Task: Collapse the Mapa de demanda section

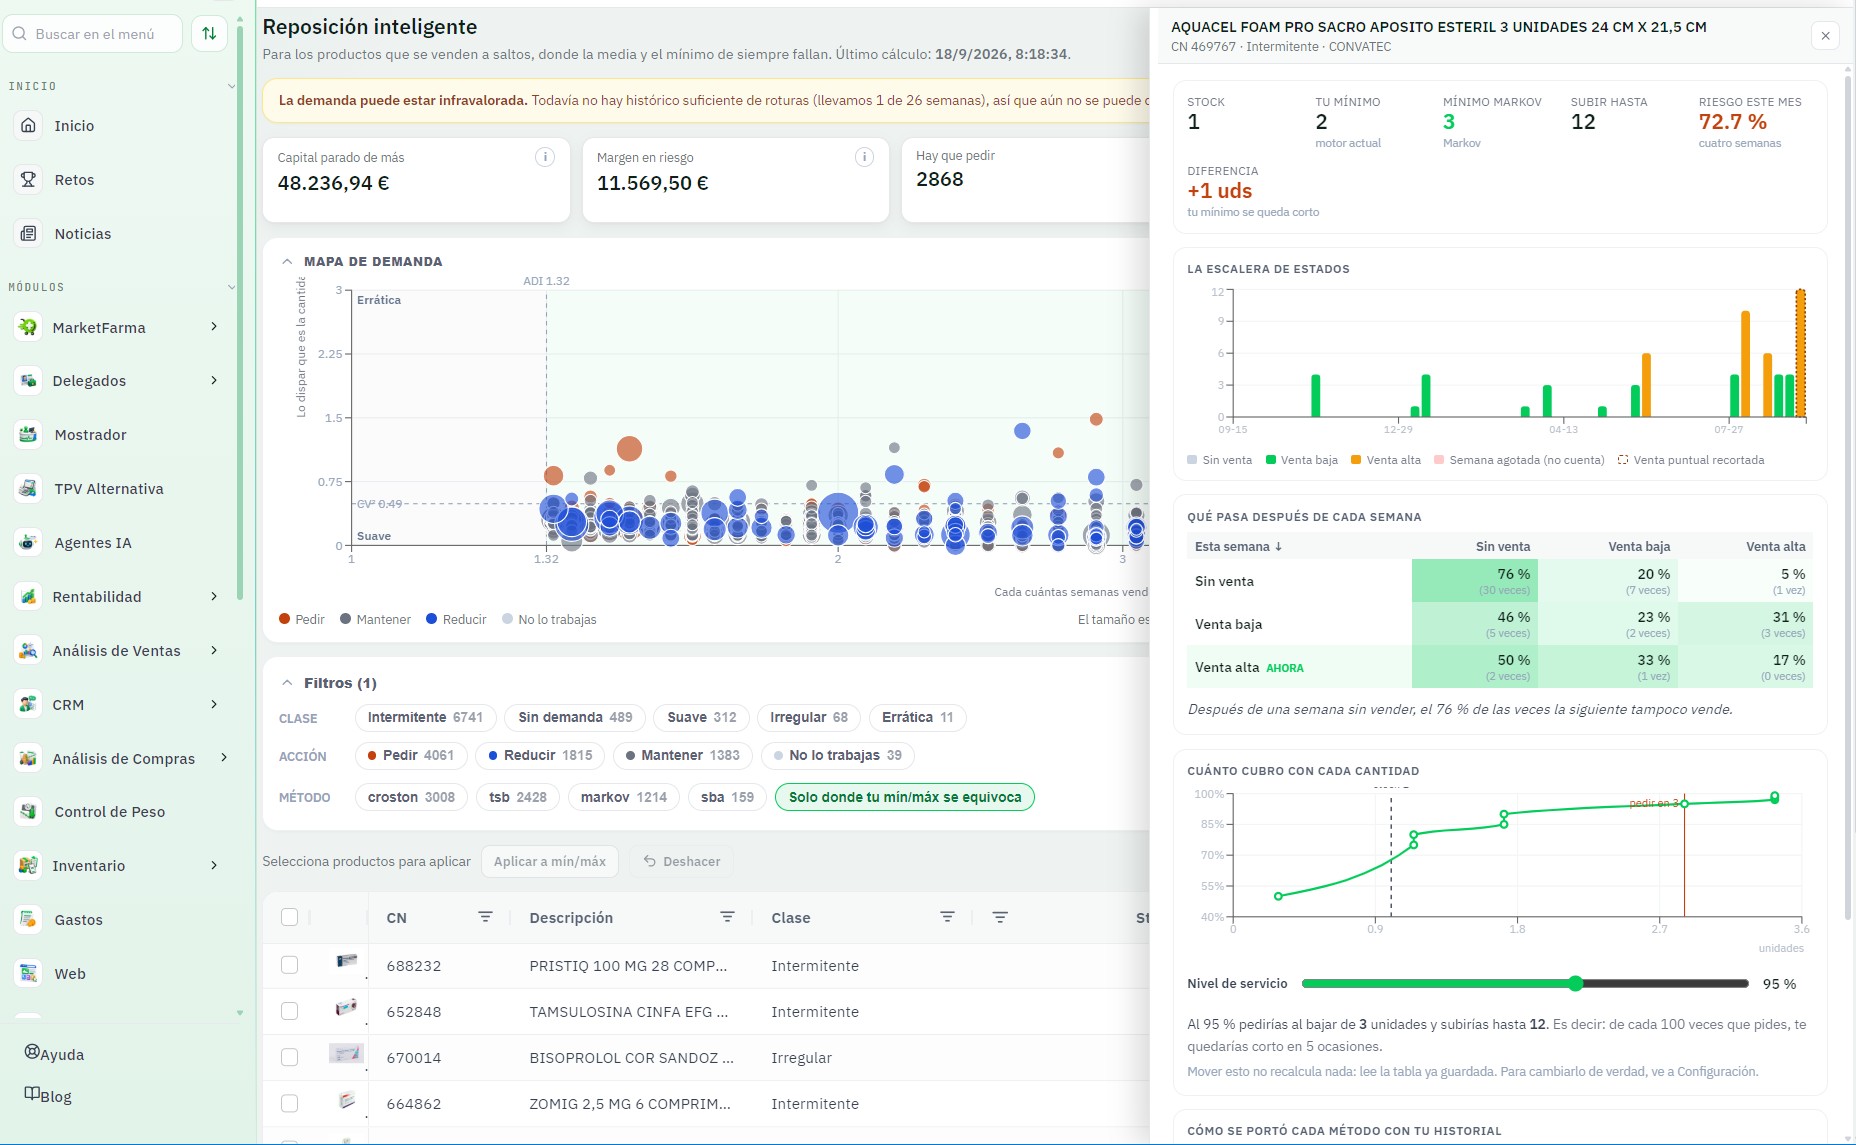Action: pos(288,262)
